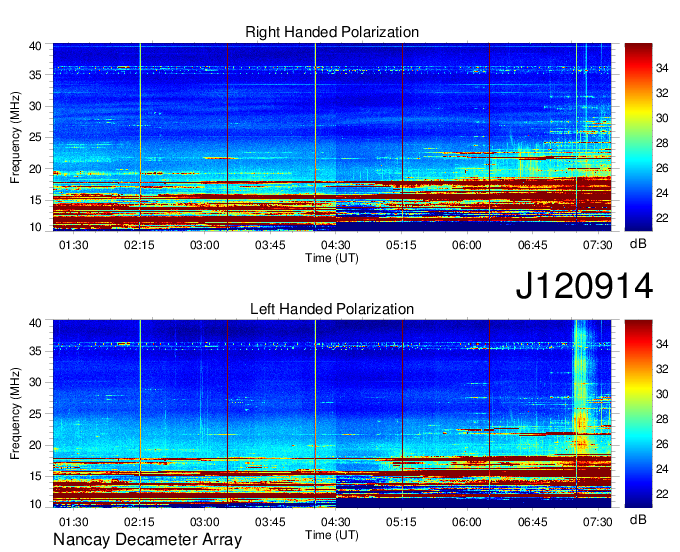The height and width of the screenshot is (552, 680).
Task: Click the 'Left Handed Polarization' title
Action: [x=332, y=309]
